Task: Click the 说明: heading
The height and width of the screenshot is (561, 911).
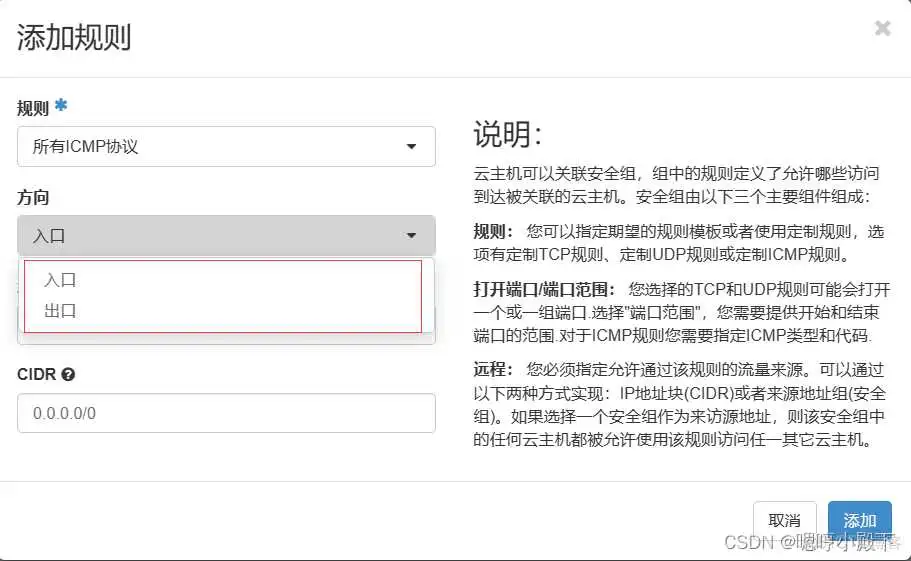Action: coord(508,134)
